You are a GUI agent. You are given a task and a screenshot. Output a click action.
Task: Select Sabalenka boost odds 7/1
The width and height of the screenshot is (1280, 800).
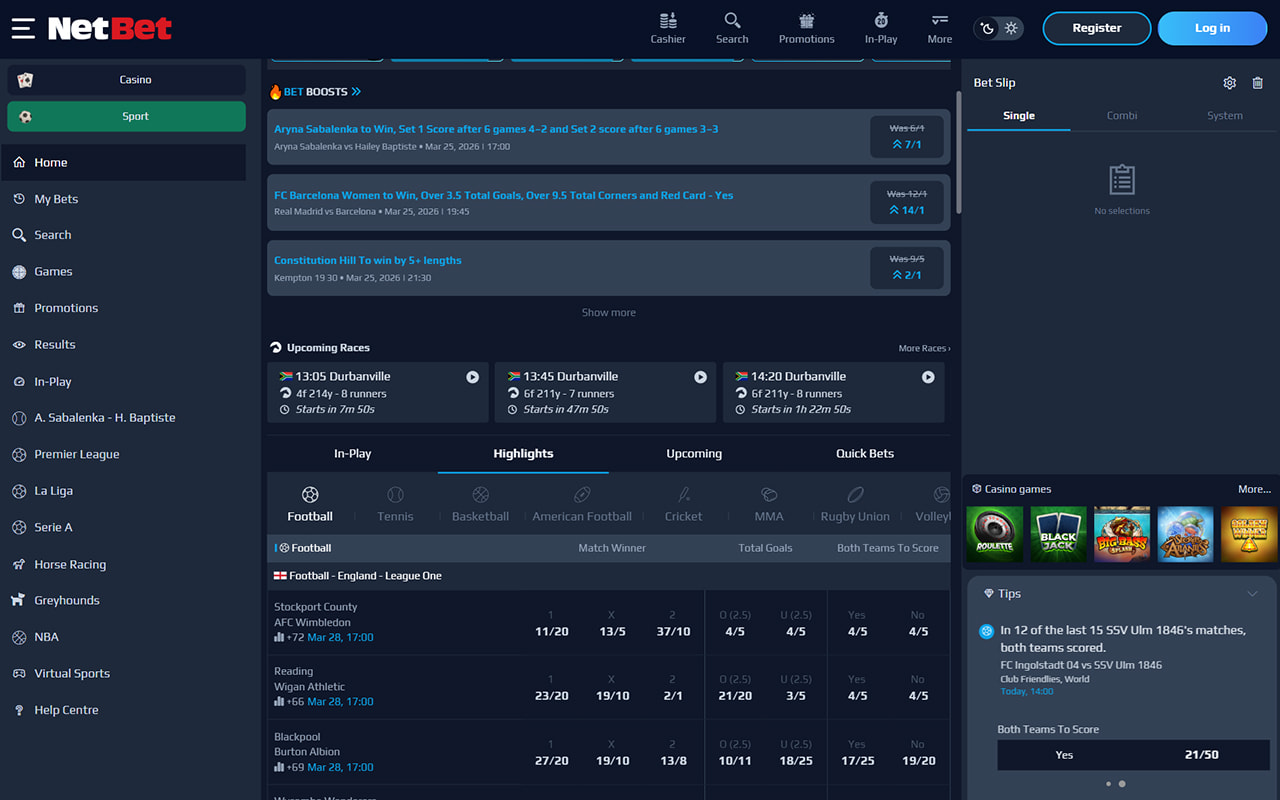[907, 137]
